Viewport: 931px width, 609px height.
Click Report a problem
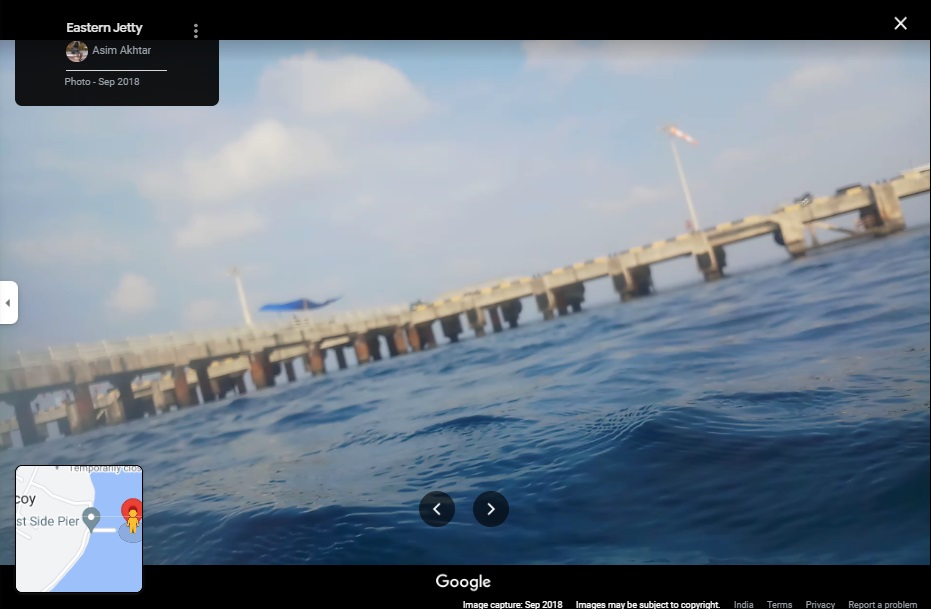(882, 604)
